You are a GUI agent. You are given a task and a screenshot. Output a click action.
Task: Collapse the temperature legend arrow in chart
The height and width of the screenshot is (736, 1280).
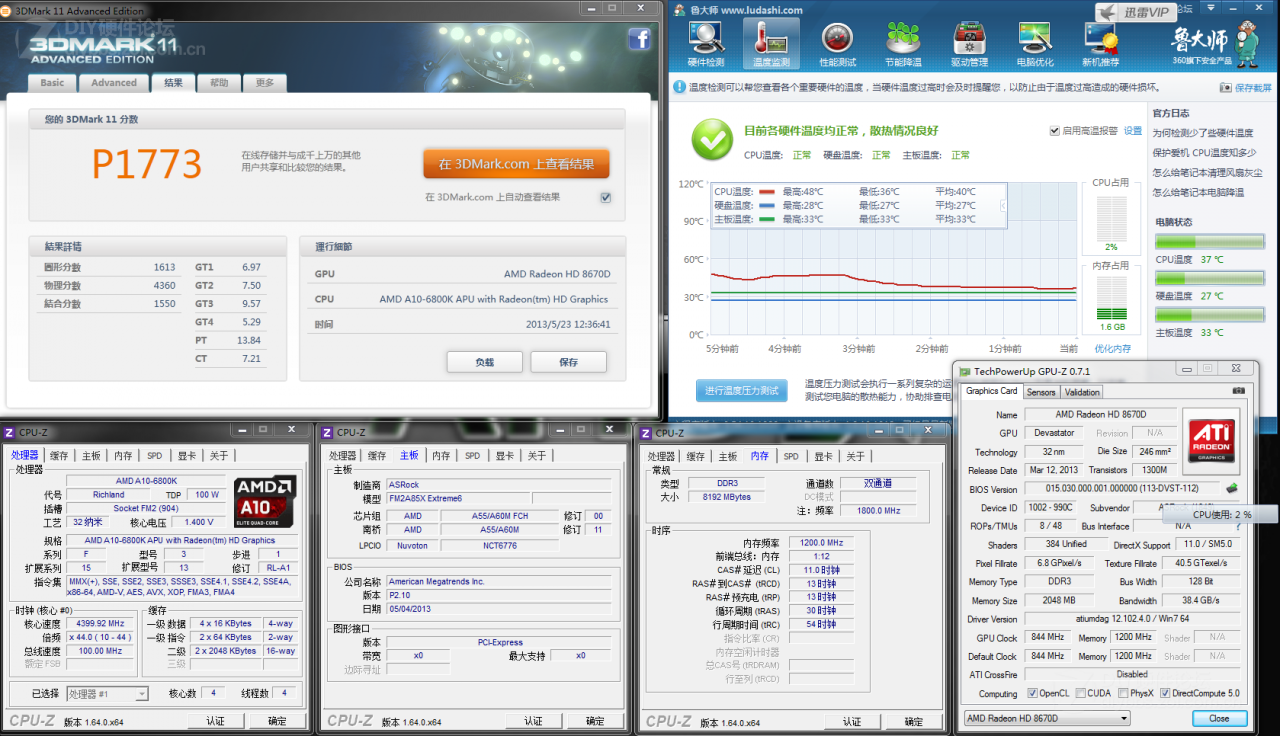pos(1002,205)
